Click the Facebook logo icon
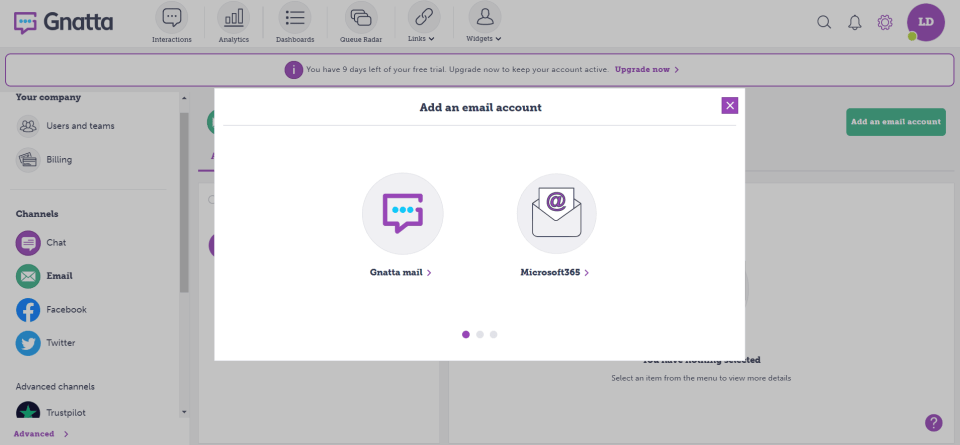960x445 pixels. 28,310
